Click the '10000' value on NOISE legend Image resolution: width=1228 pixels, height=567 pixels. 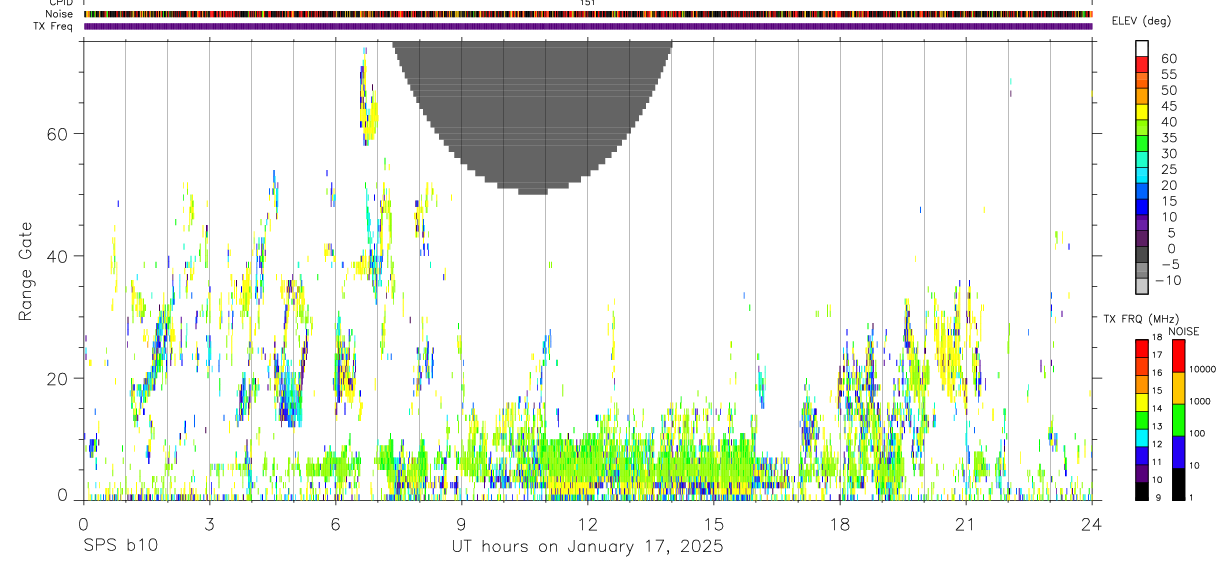[1202, 369]
